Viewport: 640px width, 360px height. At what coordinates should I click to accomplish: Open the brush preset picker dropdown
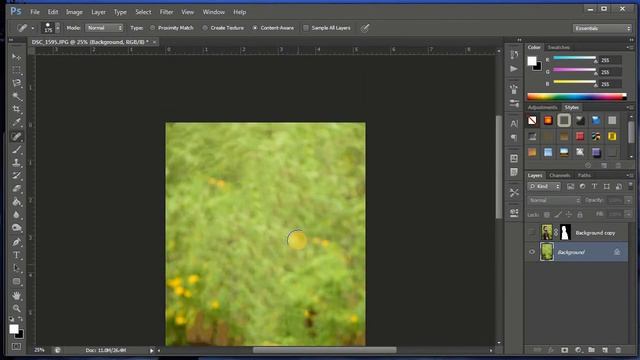[58, 28]
